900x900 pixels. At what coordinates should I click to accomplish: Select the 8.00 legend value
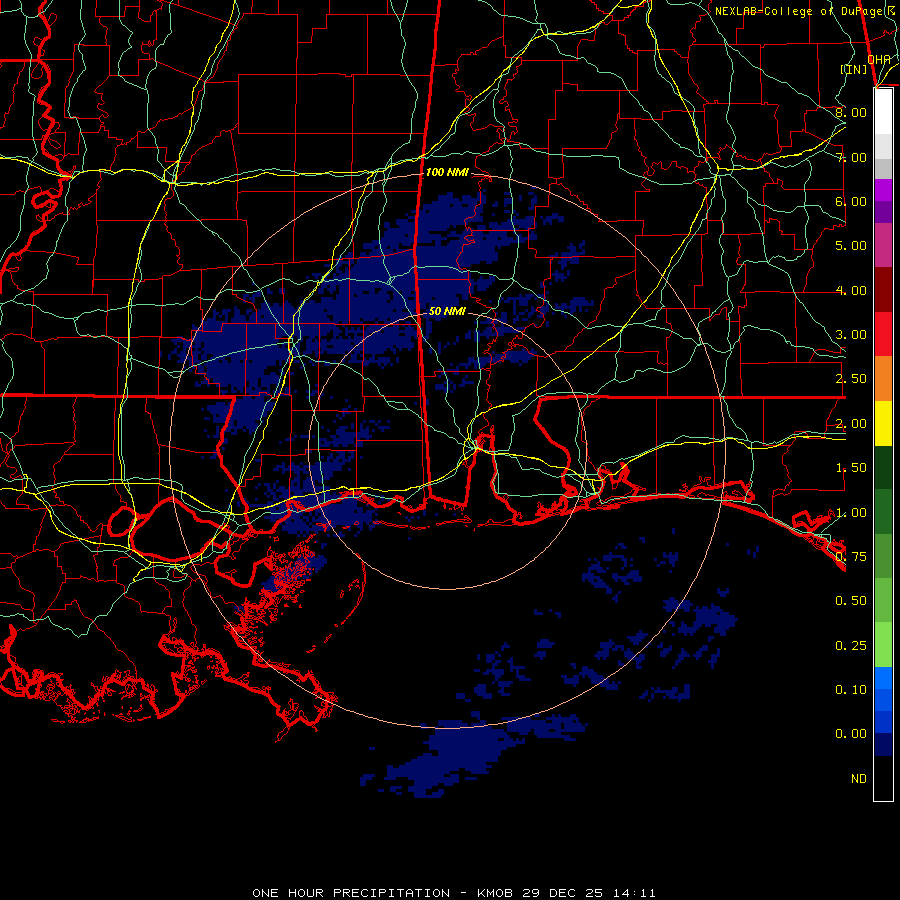(851, 112)
